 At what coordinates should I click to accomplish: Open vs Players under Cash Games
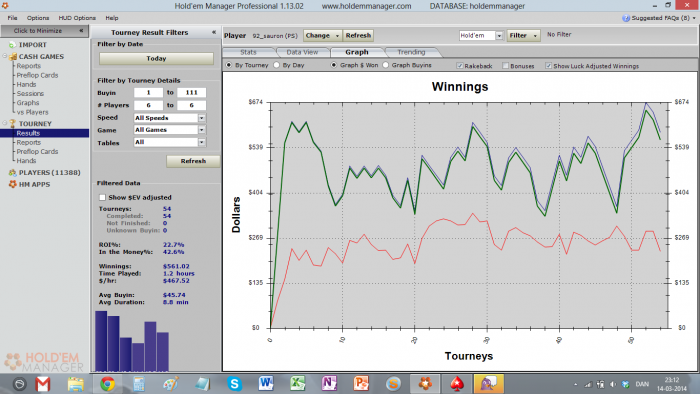coord(33,112)
